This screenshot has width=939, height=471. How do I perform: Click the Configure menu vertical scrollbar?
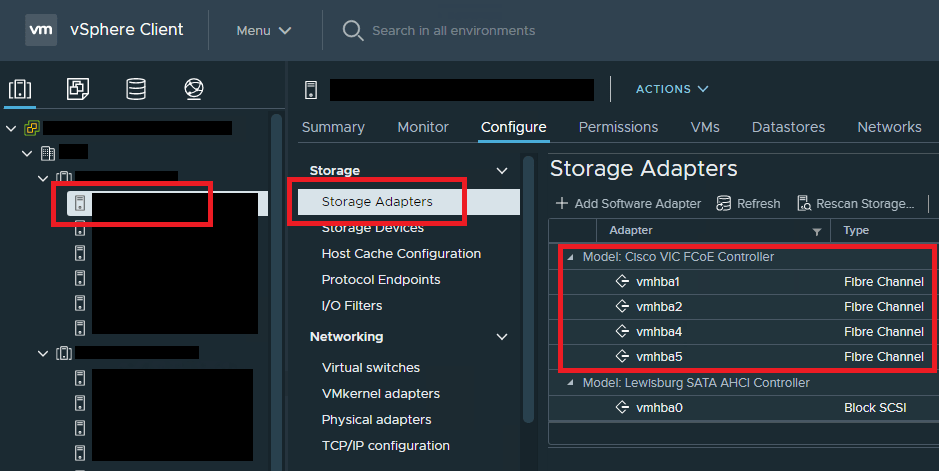click(528, 289)
